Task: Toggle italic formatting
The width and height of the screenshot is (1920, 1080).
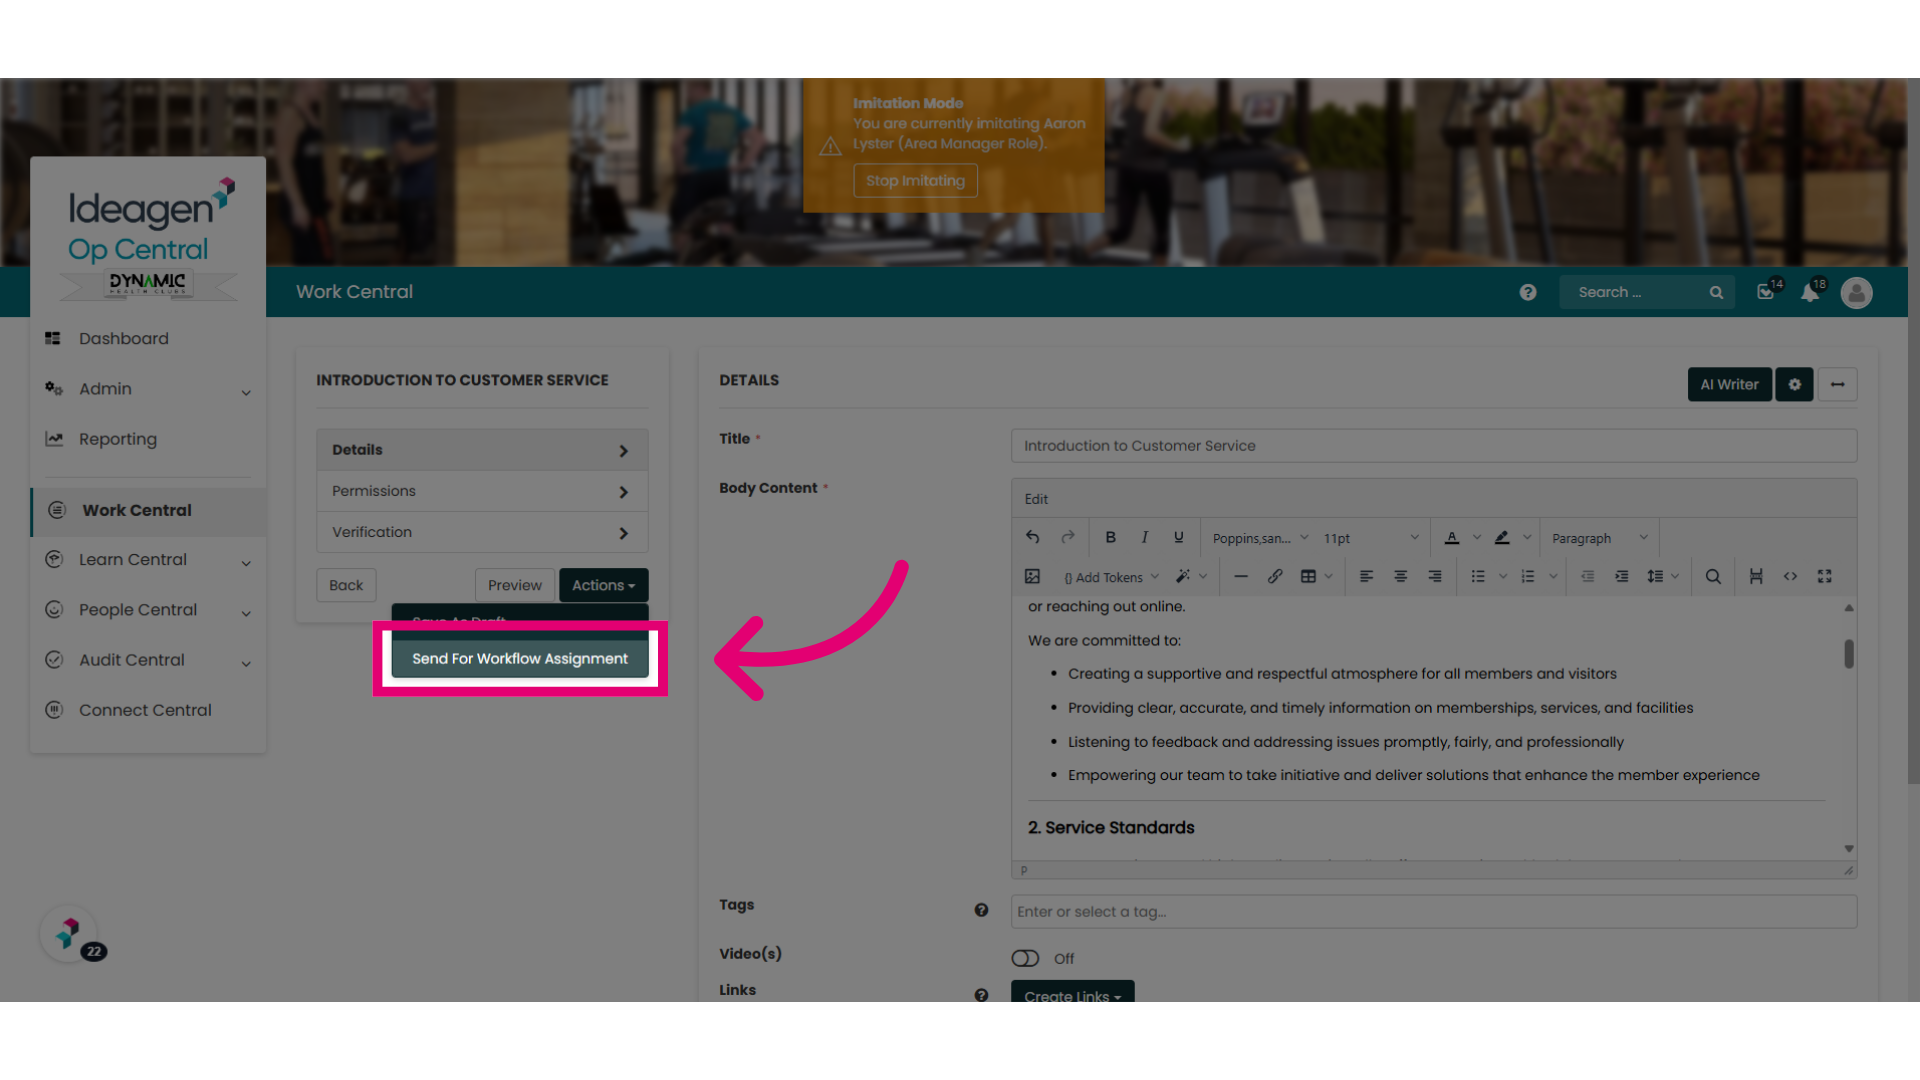Action: tap(1144, 537)
